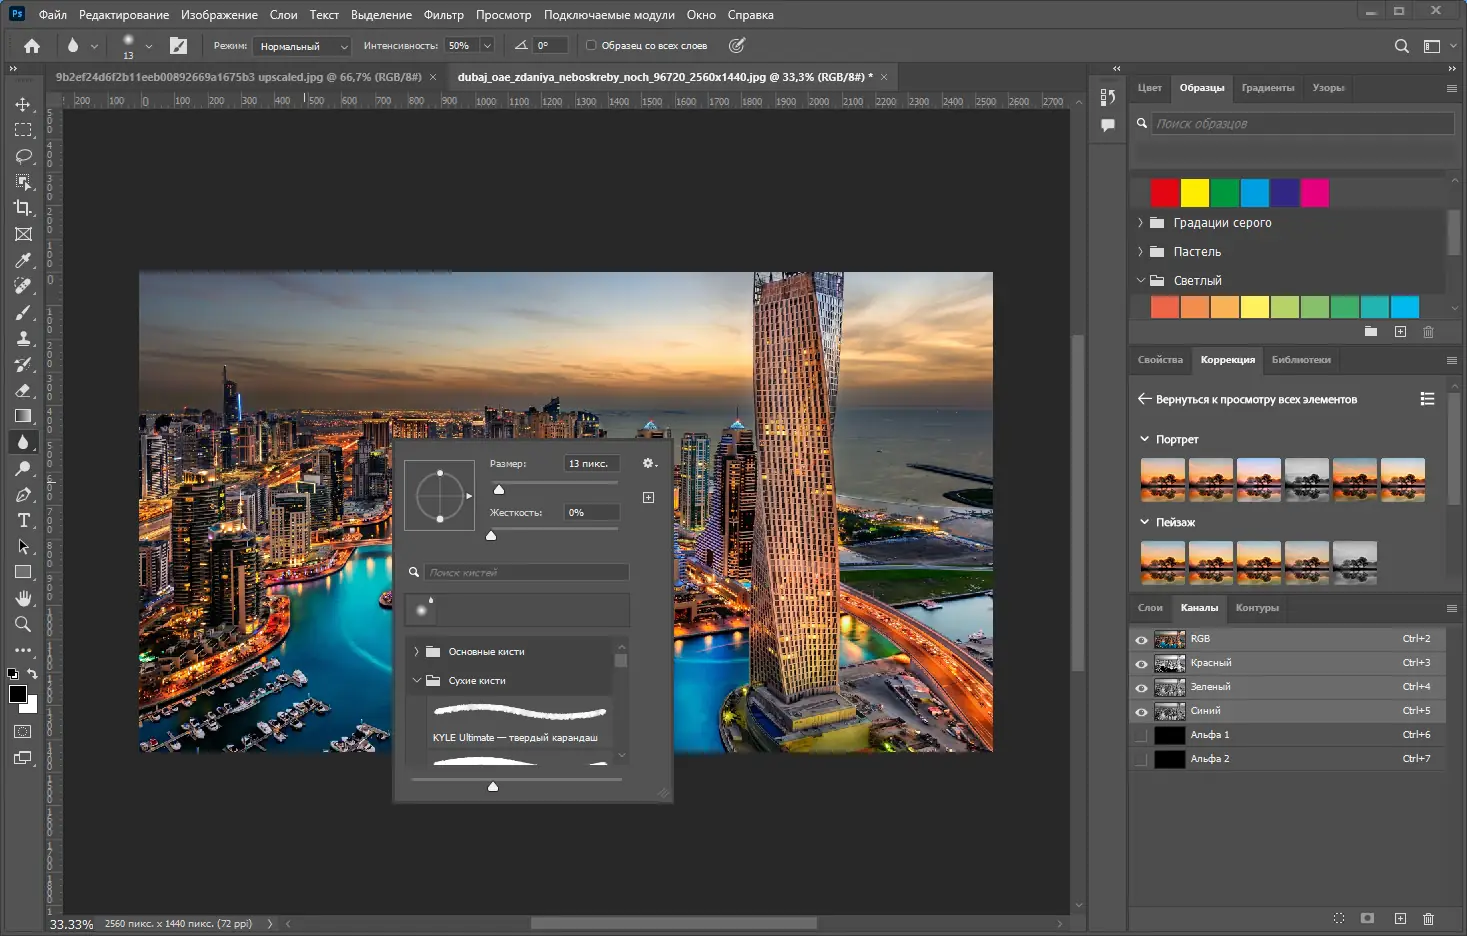The image size is (1467, 936).
Task: Expand the Градации серого swatch folder
Action: coord(1140,223)
